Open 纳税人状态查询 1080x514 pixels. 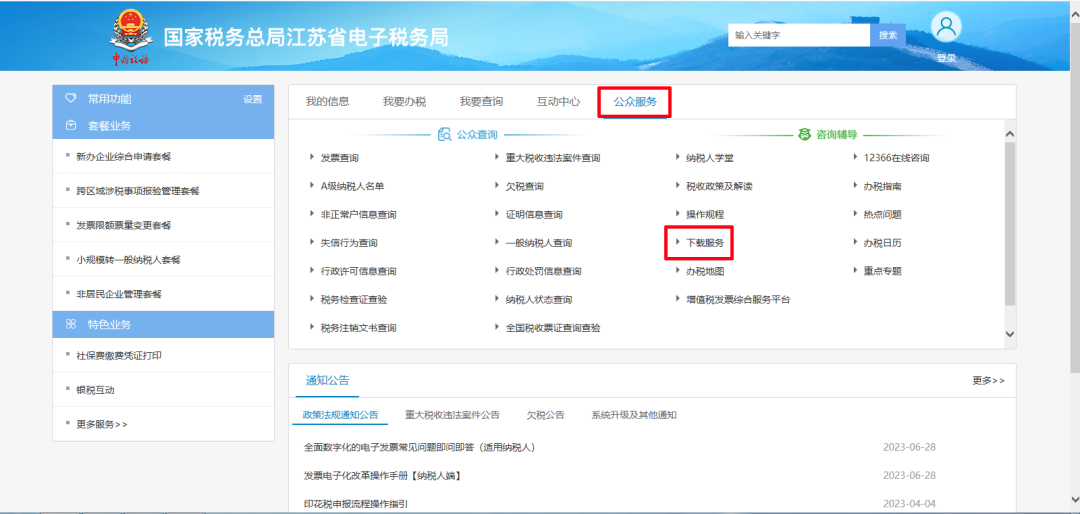[x=539, y=300]
